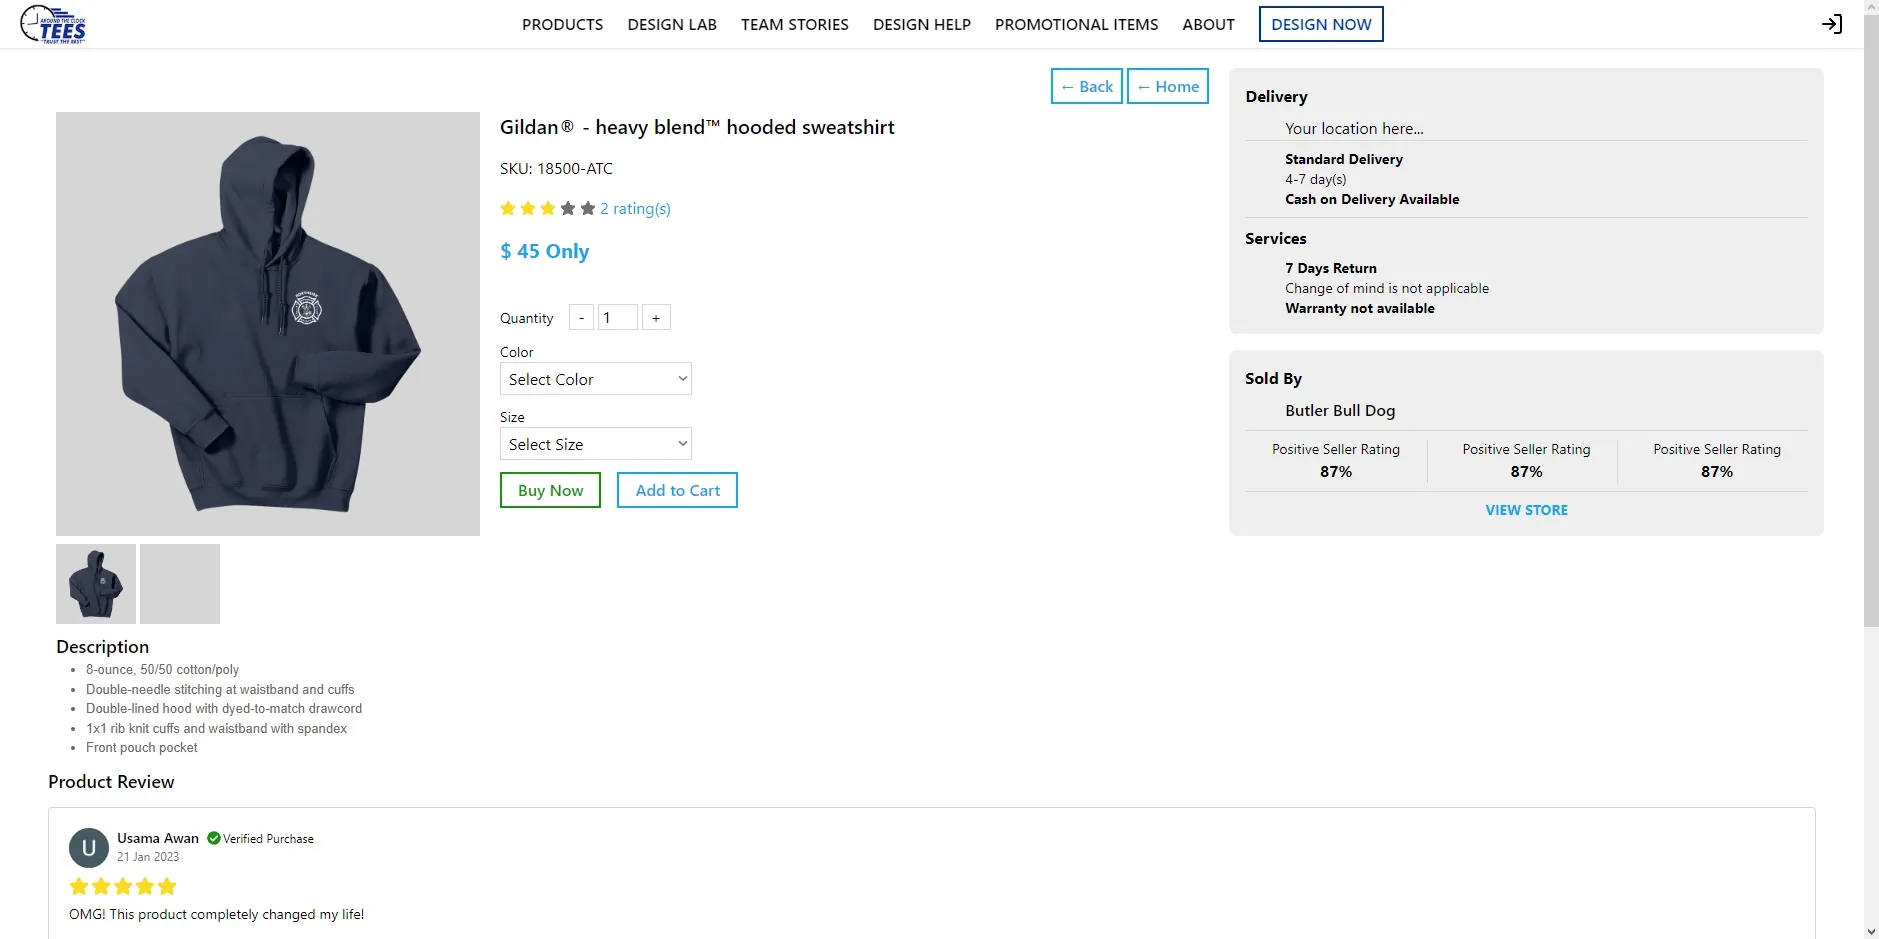Click the scrollbar down arrow

(1871, 931)
